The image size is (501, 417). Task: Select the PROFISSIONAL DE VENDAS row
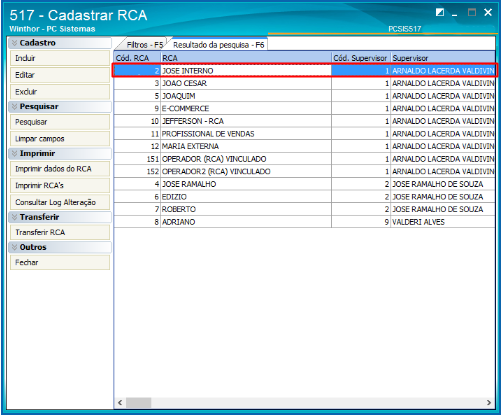tap(305, 134)
